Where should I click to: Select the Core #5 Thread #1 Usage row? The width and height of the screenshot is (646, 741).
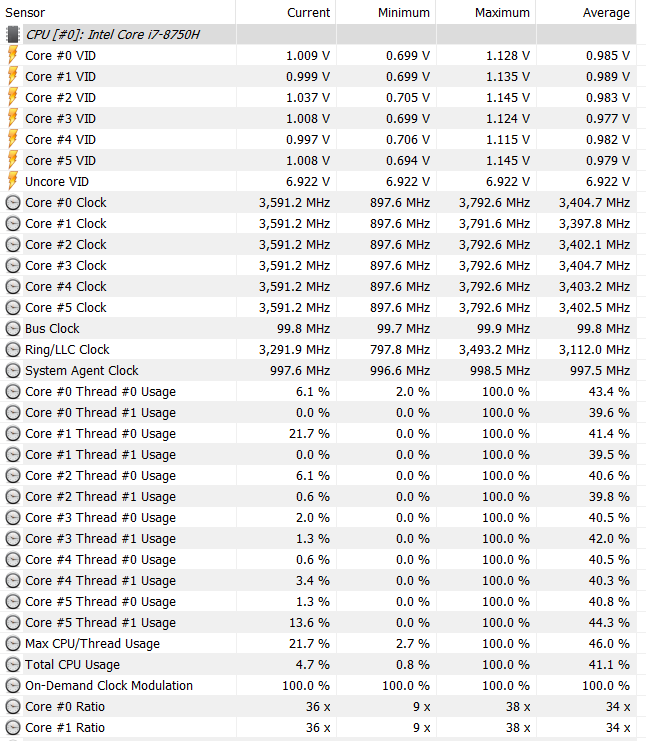tap(318, 623)
